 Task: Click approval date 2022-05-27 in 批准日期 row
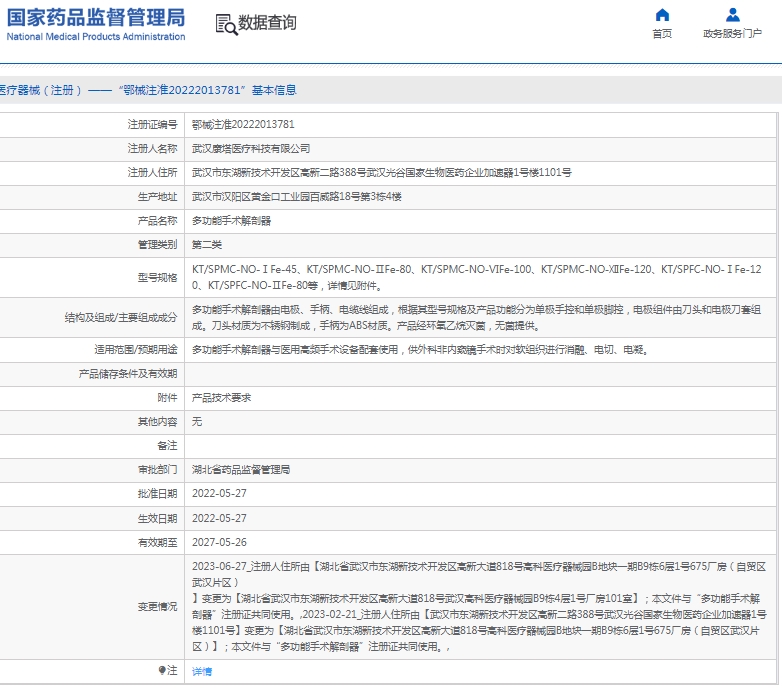219,494
